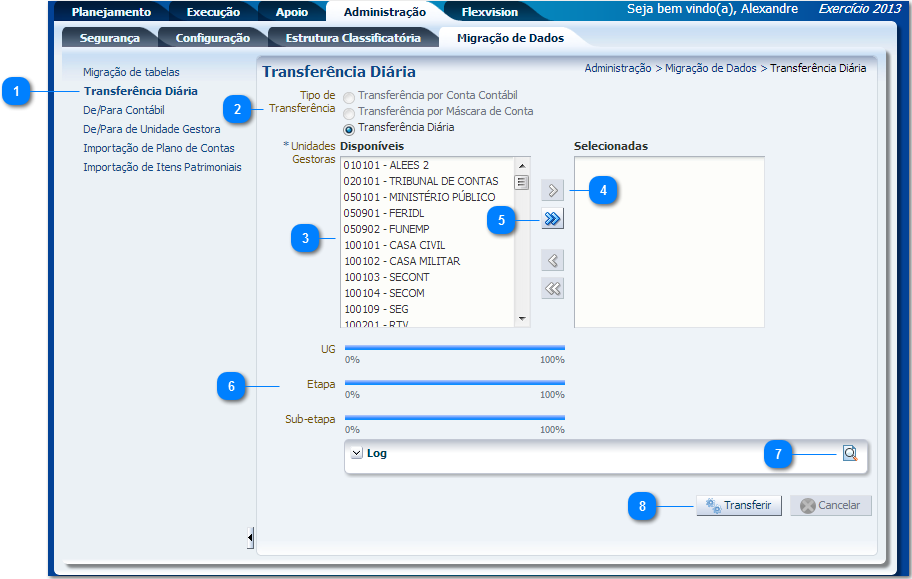The width and height of the screenshot is (912, 579).
Task: Click the Etapa progress bar
Action: pos(454,382)
